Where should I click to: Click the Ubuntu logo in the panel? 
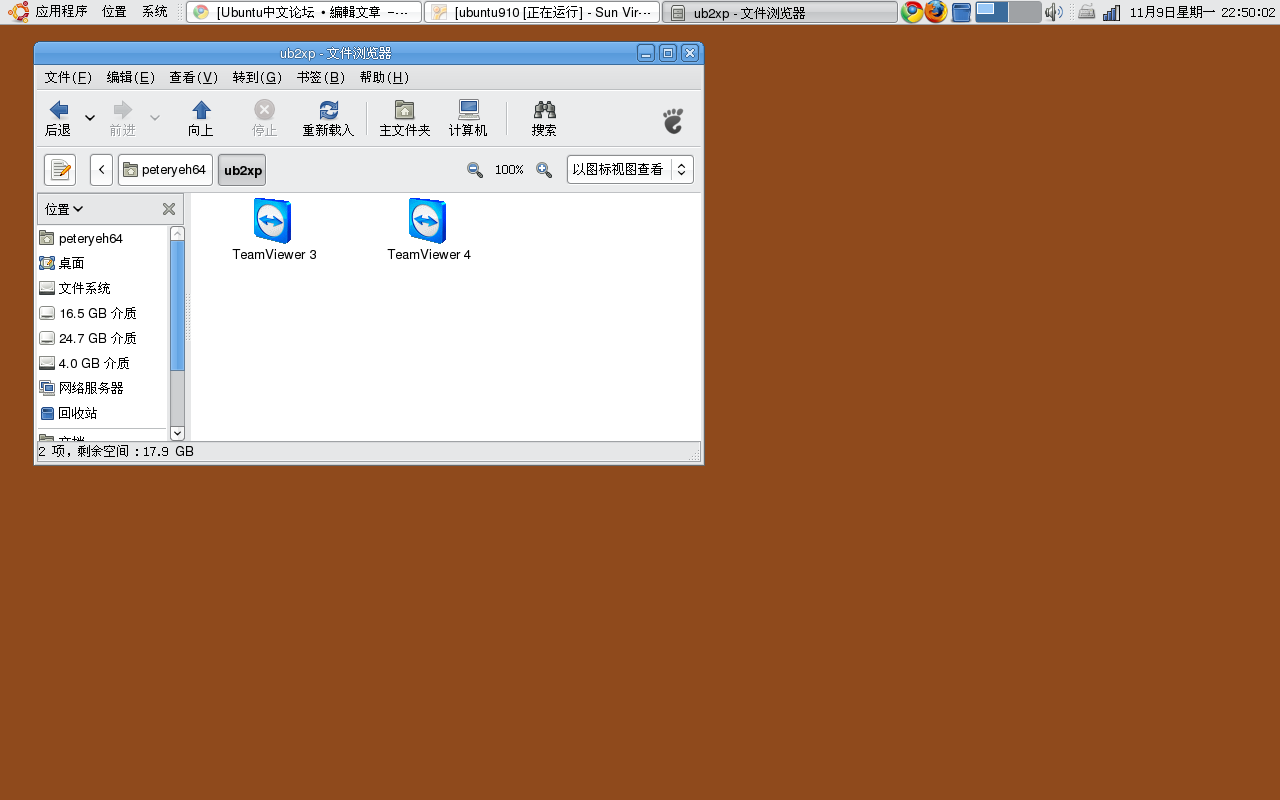(x=18, y=12)
